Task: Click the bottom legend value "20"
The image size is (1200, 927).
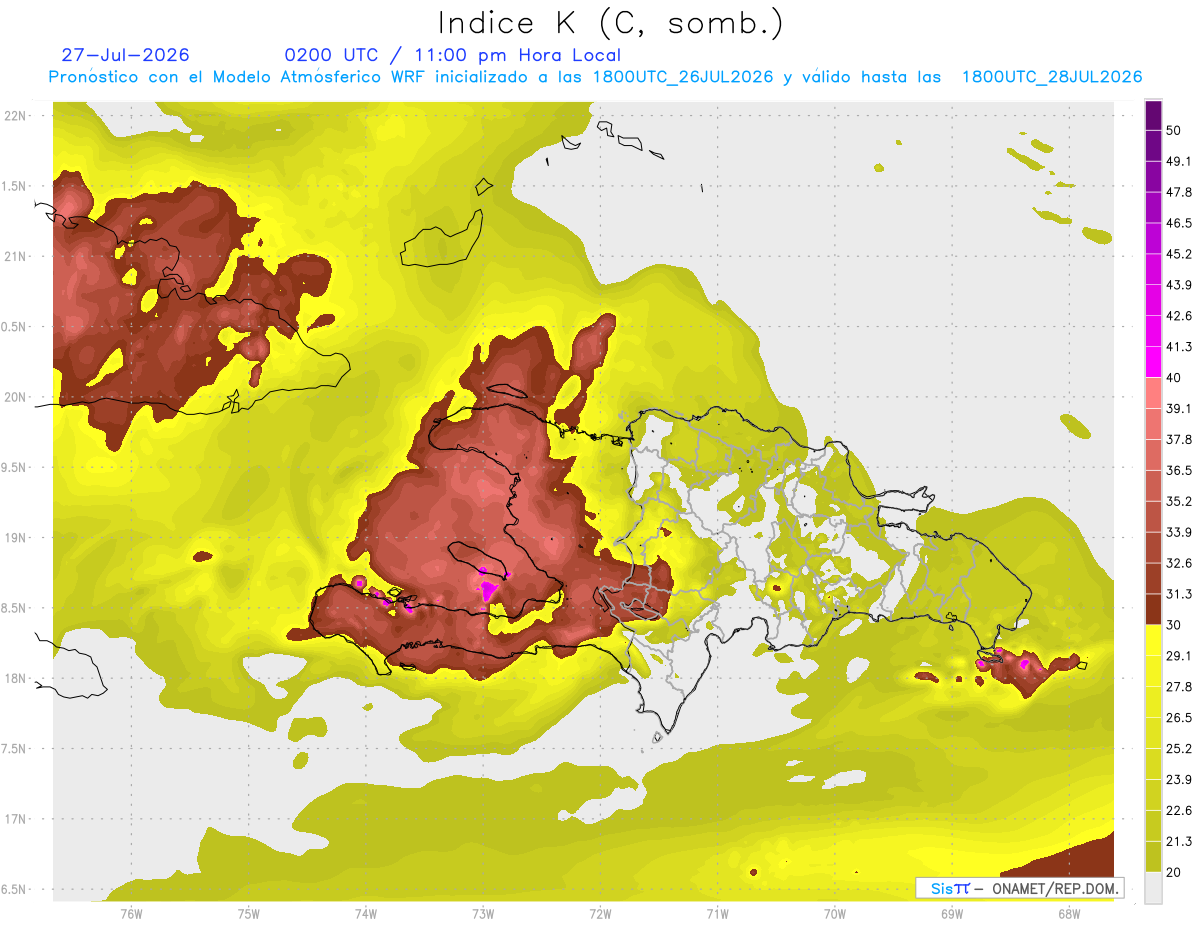Action: 1174,871
